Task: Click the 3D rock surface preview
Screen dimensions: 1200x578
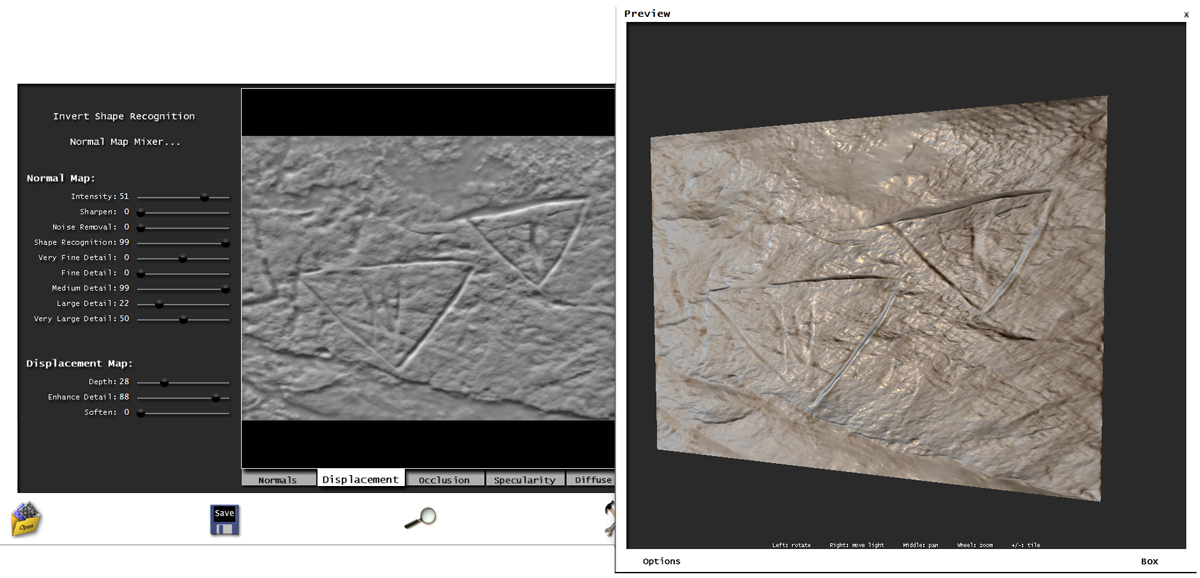Action: coord(880,300)
